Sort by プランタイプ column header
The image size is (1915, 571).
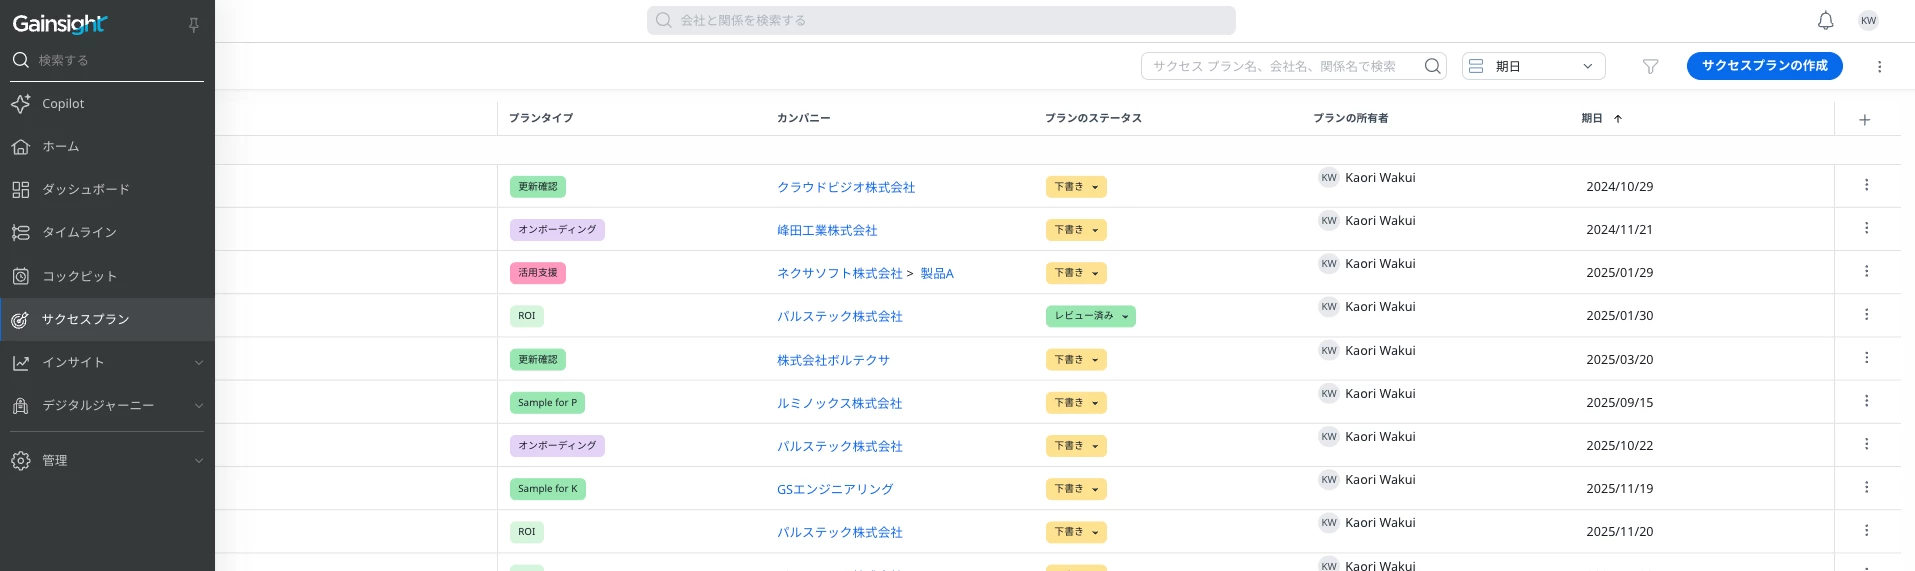[541, 118]
